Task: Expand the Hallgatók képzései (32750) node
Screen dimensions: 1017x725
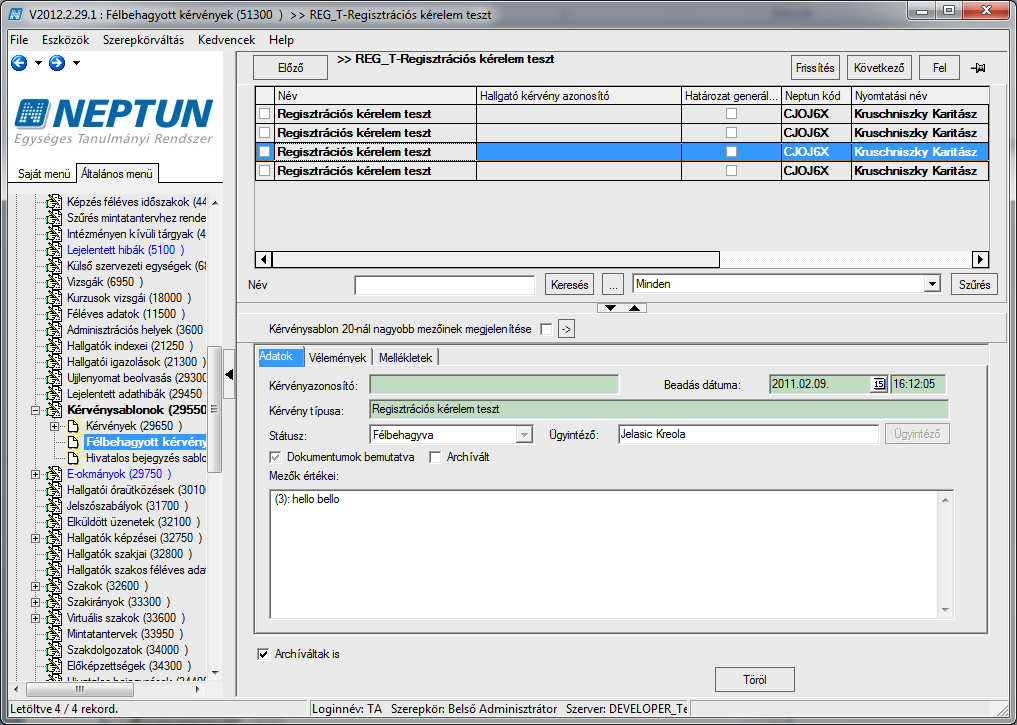Action: pyautogui.click(x=36, y=538)
